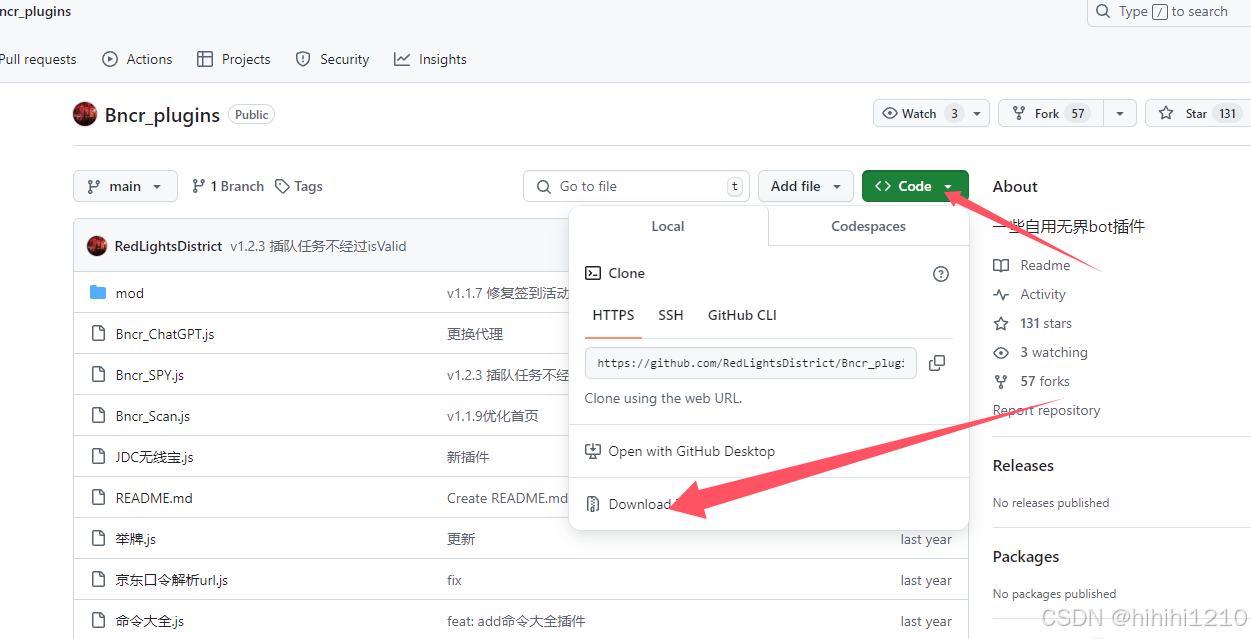This screenshot has width=1251, height=639.
Task: Open the Insights repository tab
Action: tap(430, 59)
